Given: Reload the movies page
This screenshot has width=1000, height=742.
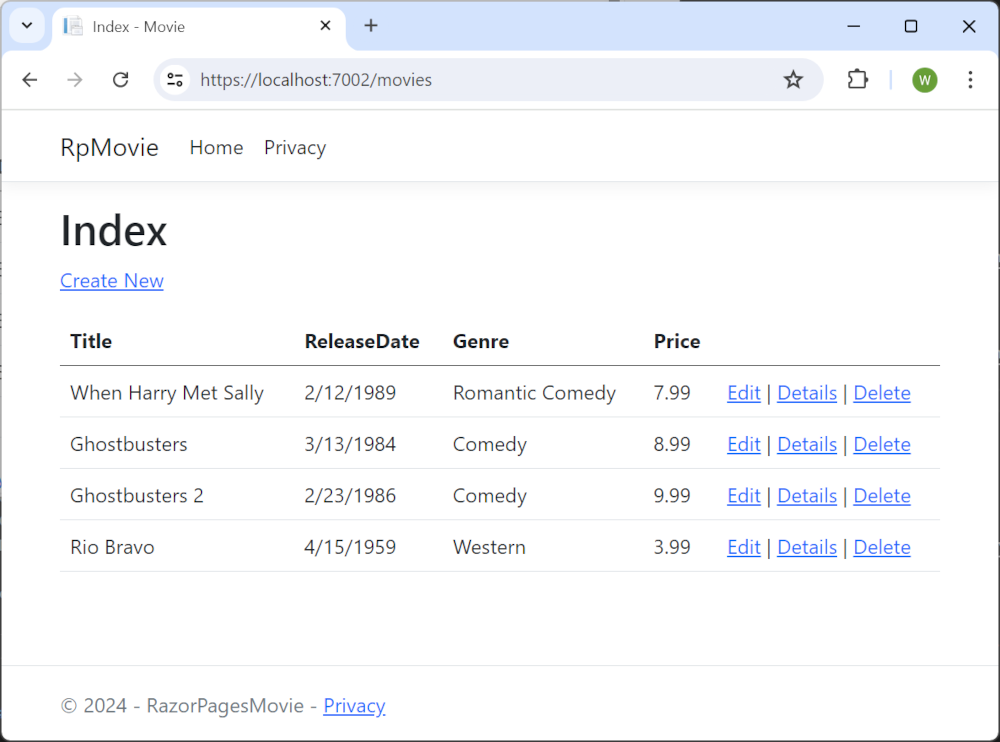Looking at the screenshot, I should pos(120,80).
